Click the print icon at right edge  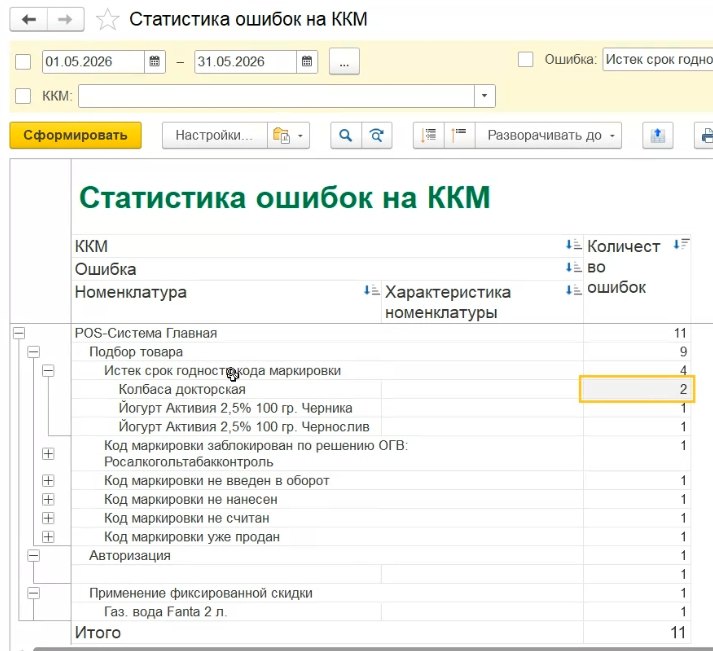(x=705, y=135)
